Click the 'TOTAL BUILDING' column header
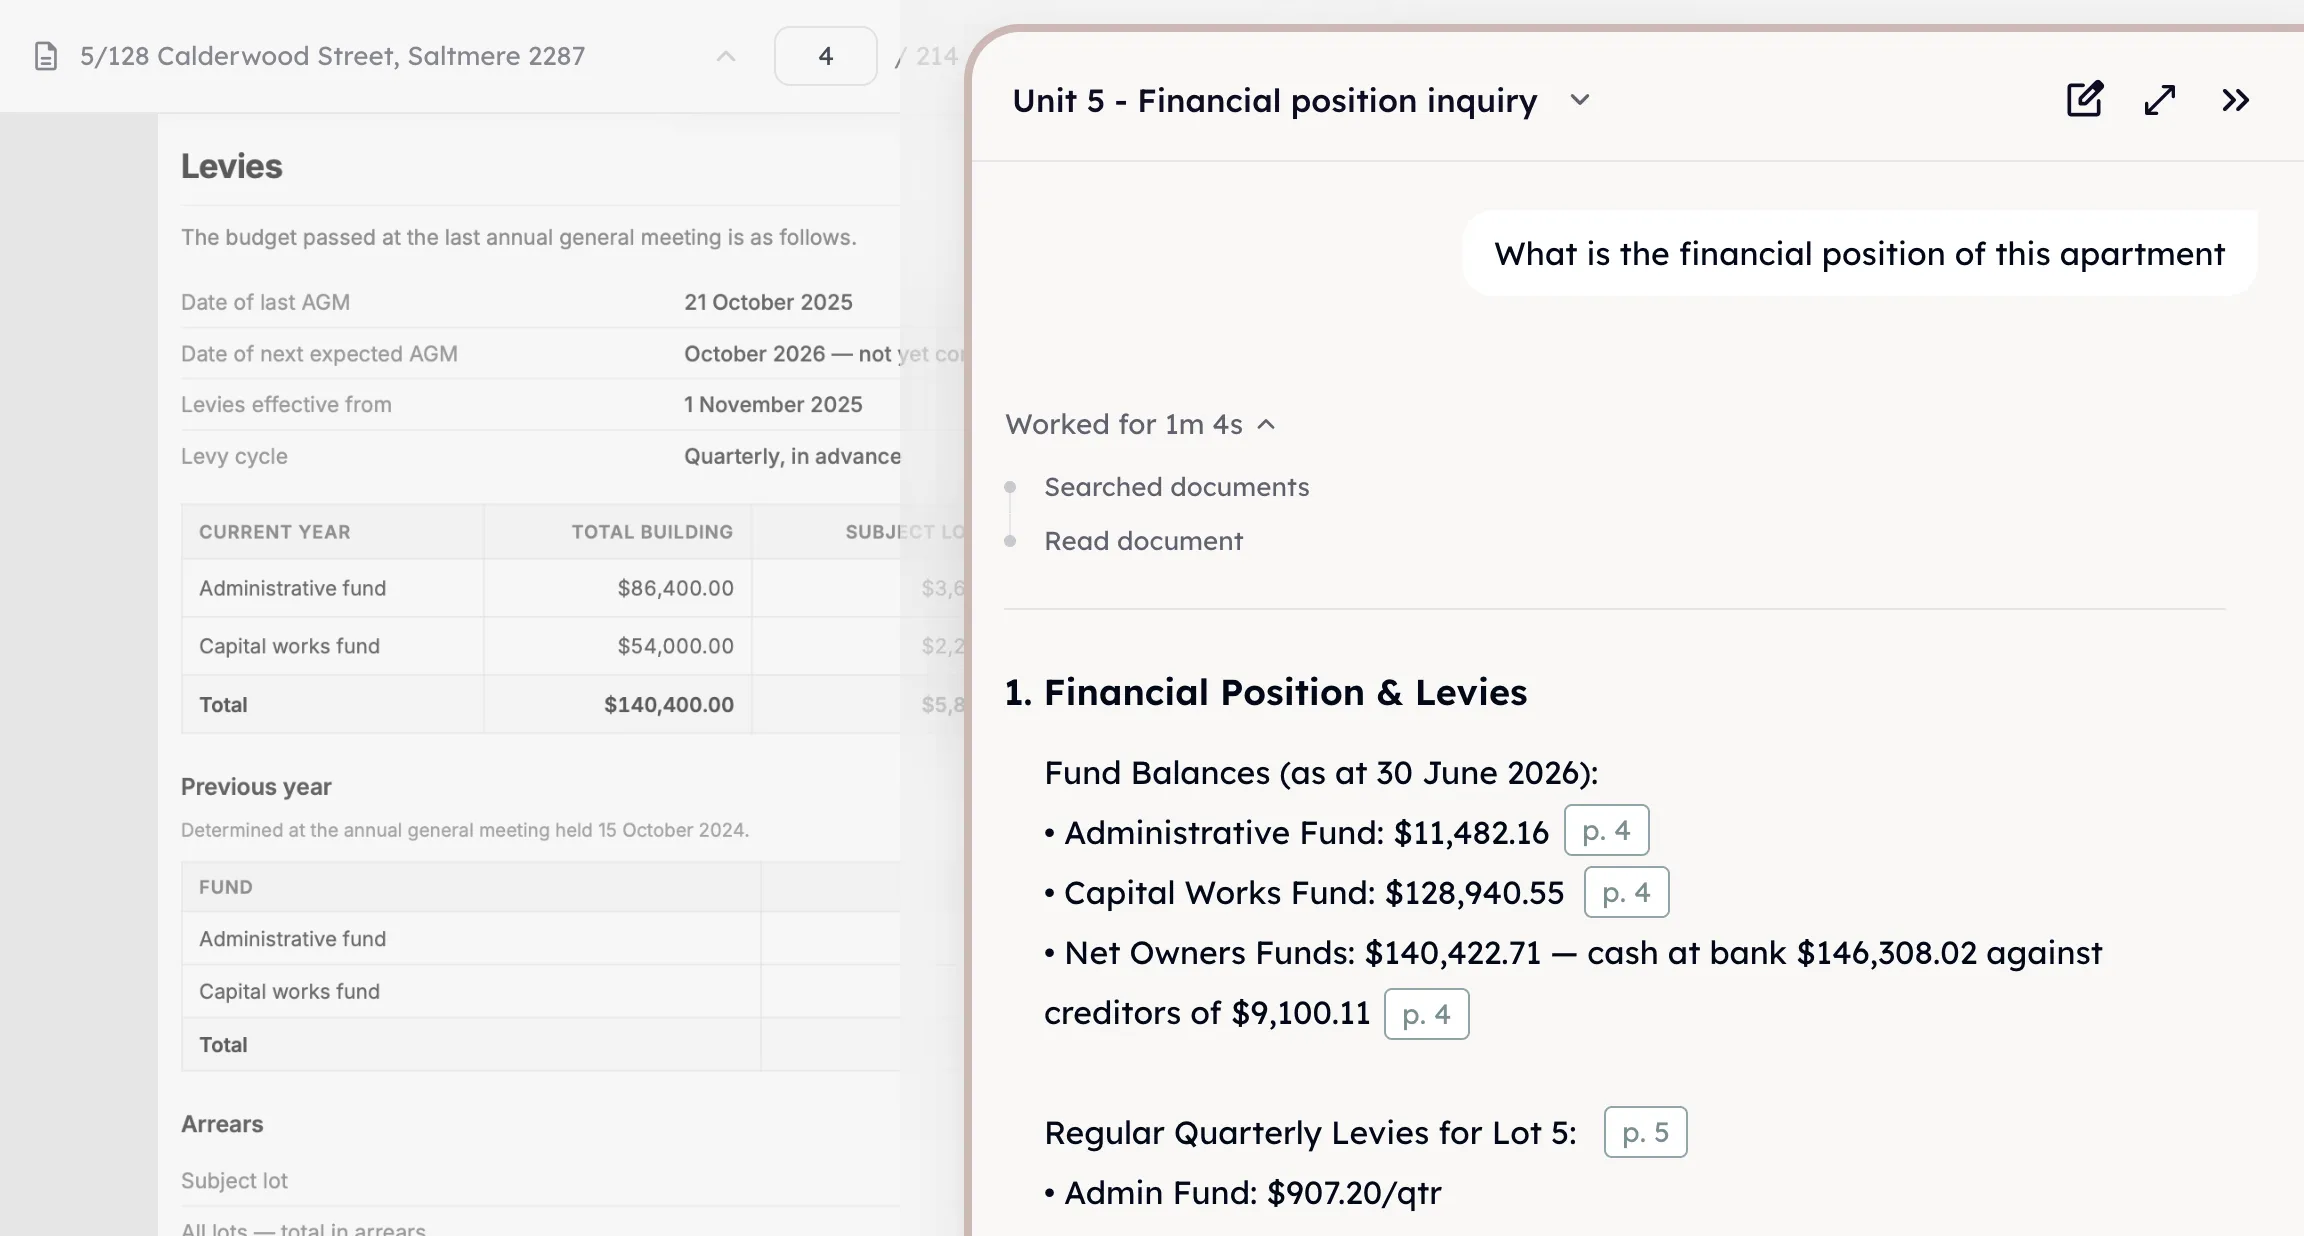 (652, 532)
